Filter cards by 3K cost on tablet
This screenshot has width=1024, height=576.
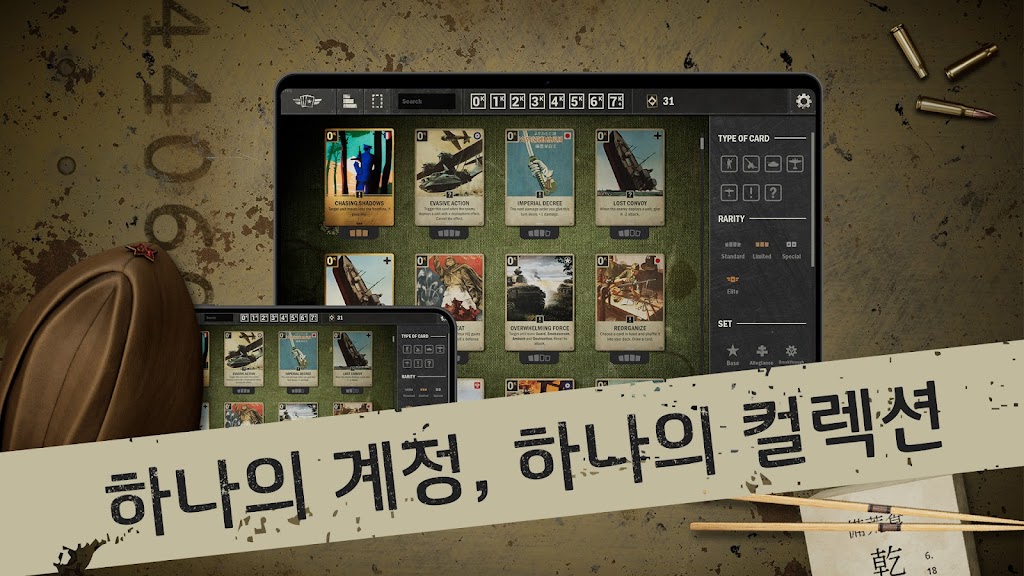pos(537,101)
